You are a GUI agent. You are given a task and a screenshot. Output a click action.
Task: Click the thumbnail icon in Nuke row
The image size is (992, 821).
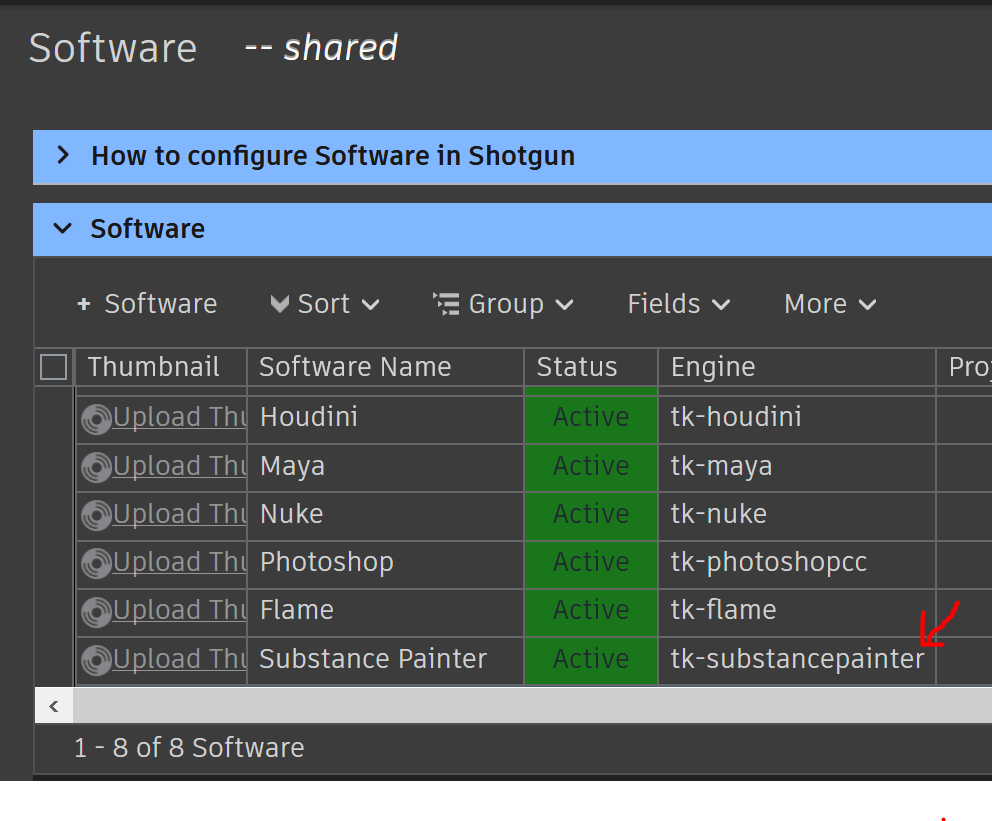click(x=96, y=516)
